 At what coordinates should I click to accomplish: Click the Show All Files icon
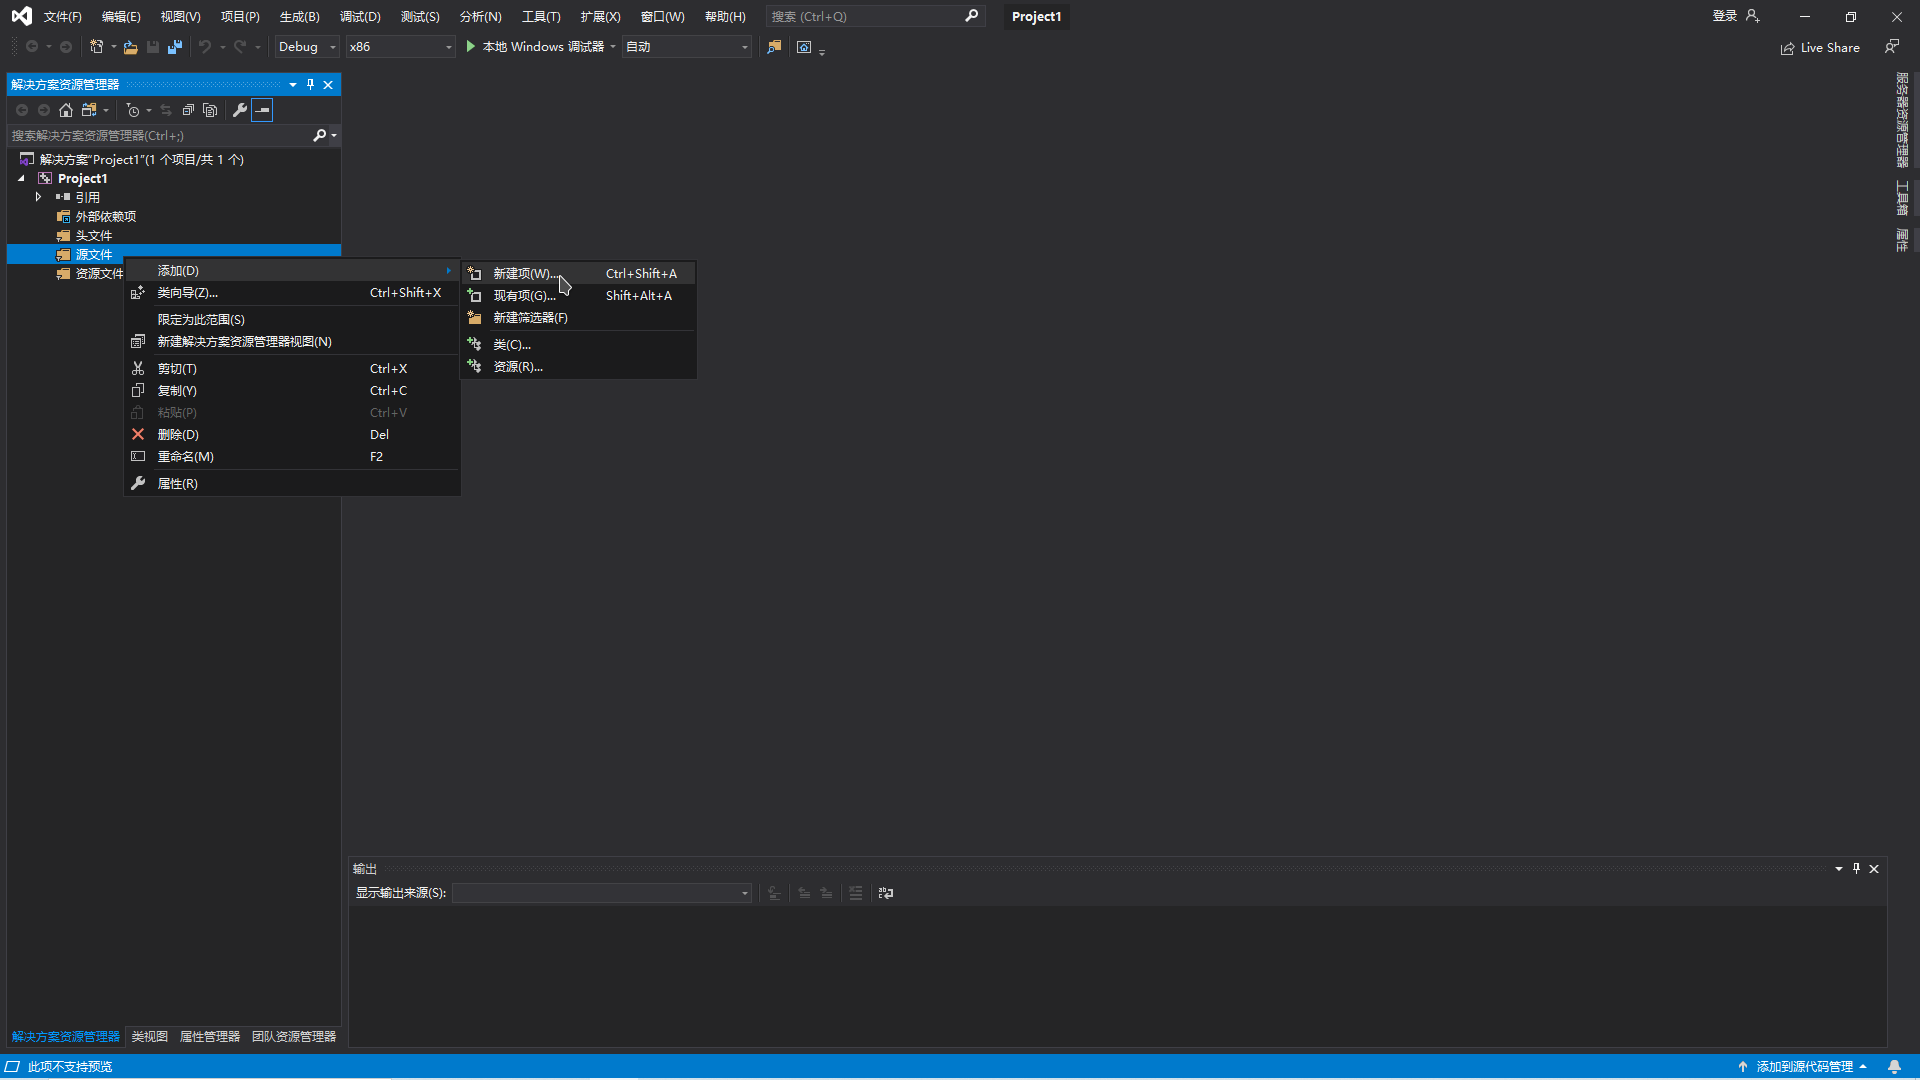click(x=210, y=110)
